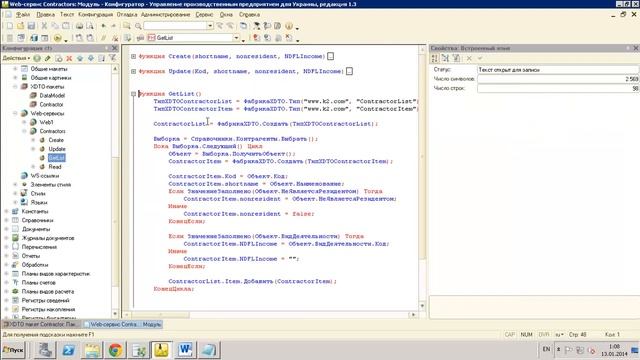Open the Администрирование menu
The image size is (640, 360).
tap(166, 15)
